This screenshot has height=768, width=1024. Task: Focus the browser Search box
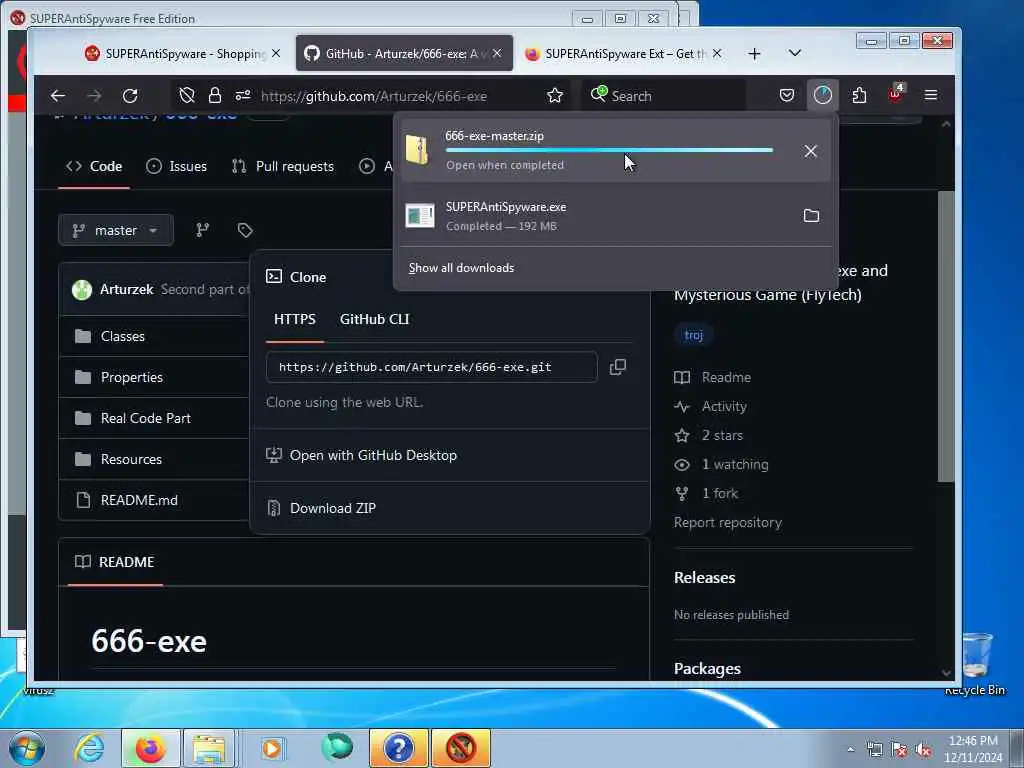[663, 96]
